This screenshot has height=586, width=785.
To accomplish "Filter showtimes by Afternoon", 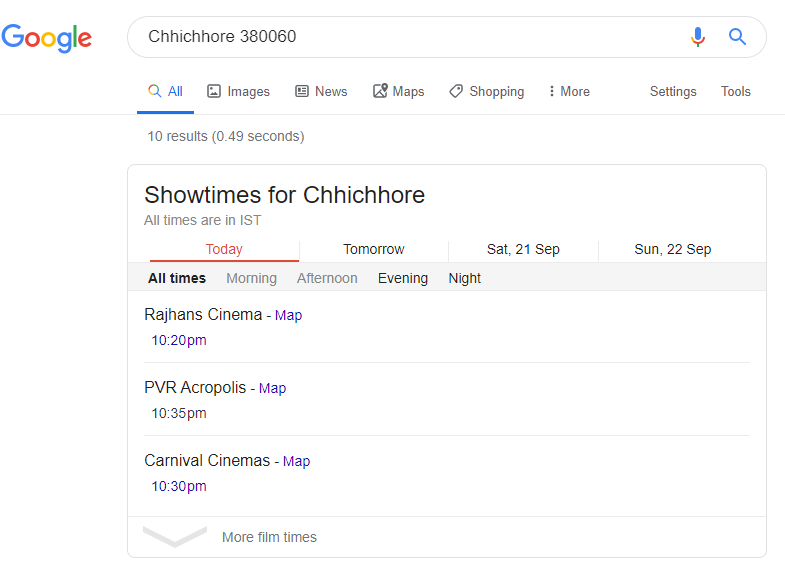I will (x=327, y=278).
